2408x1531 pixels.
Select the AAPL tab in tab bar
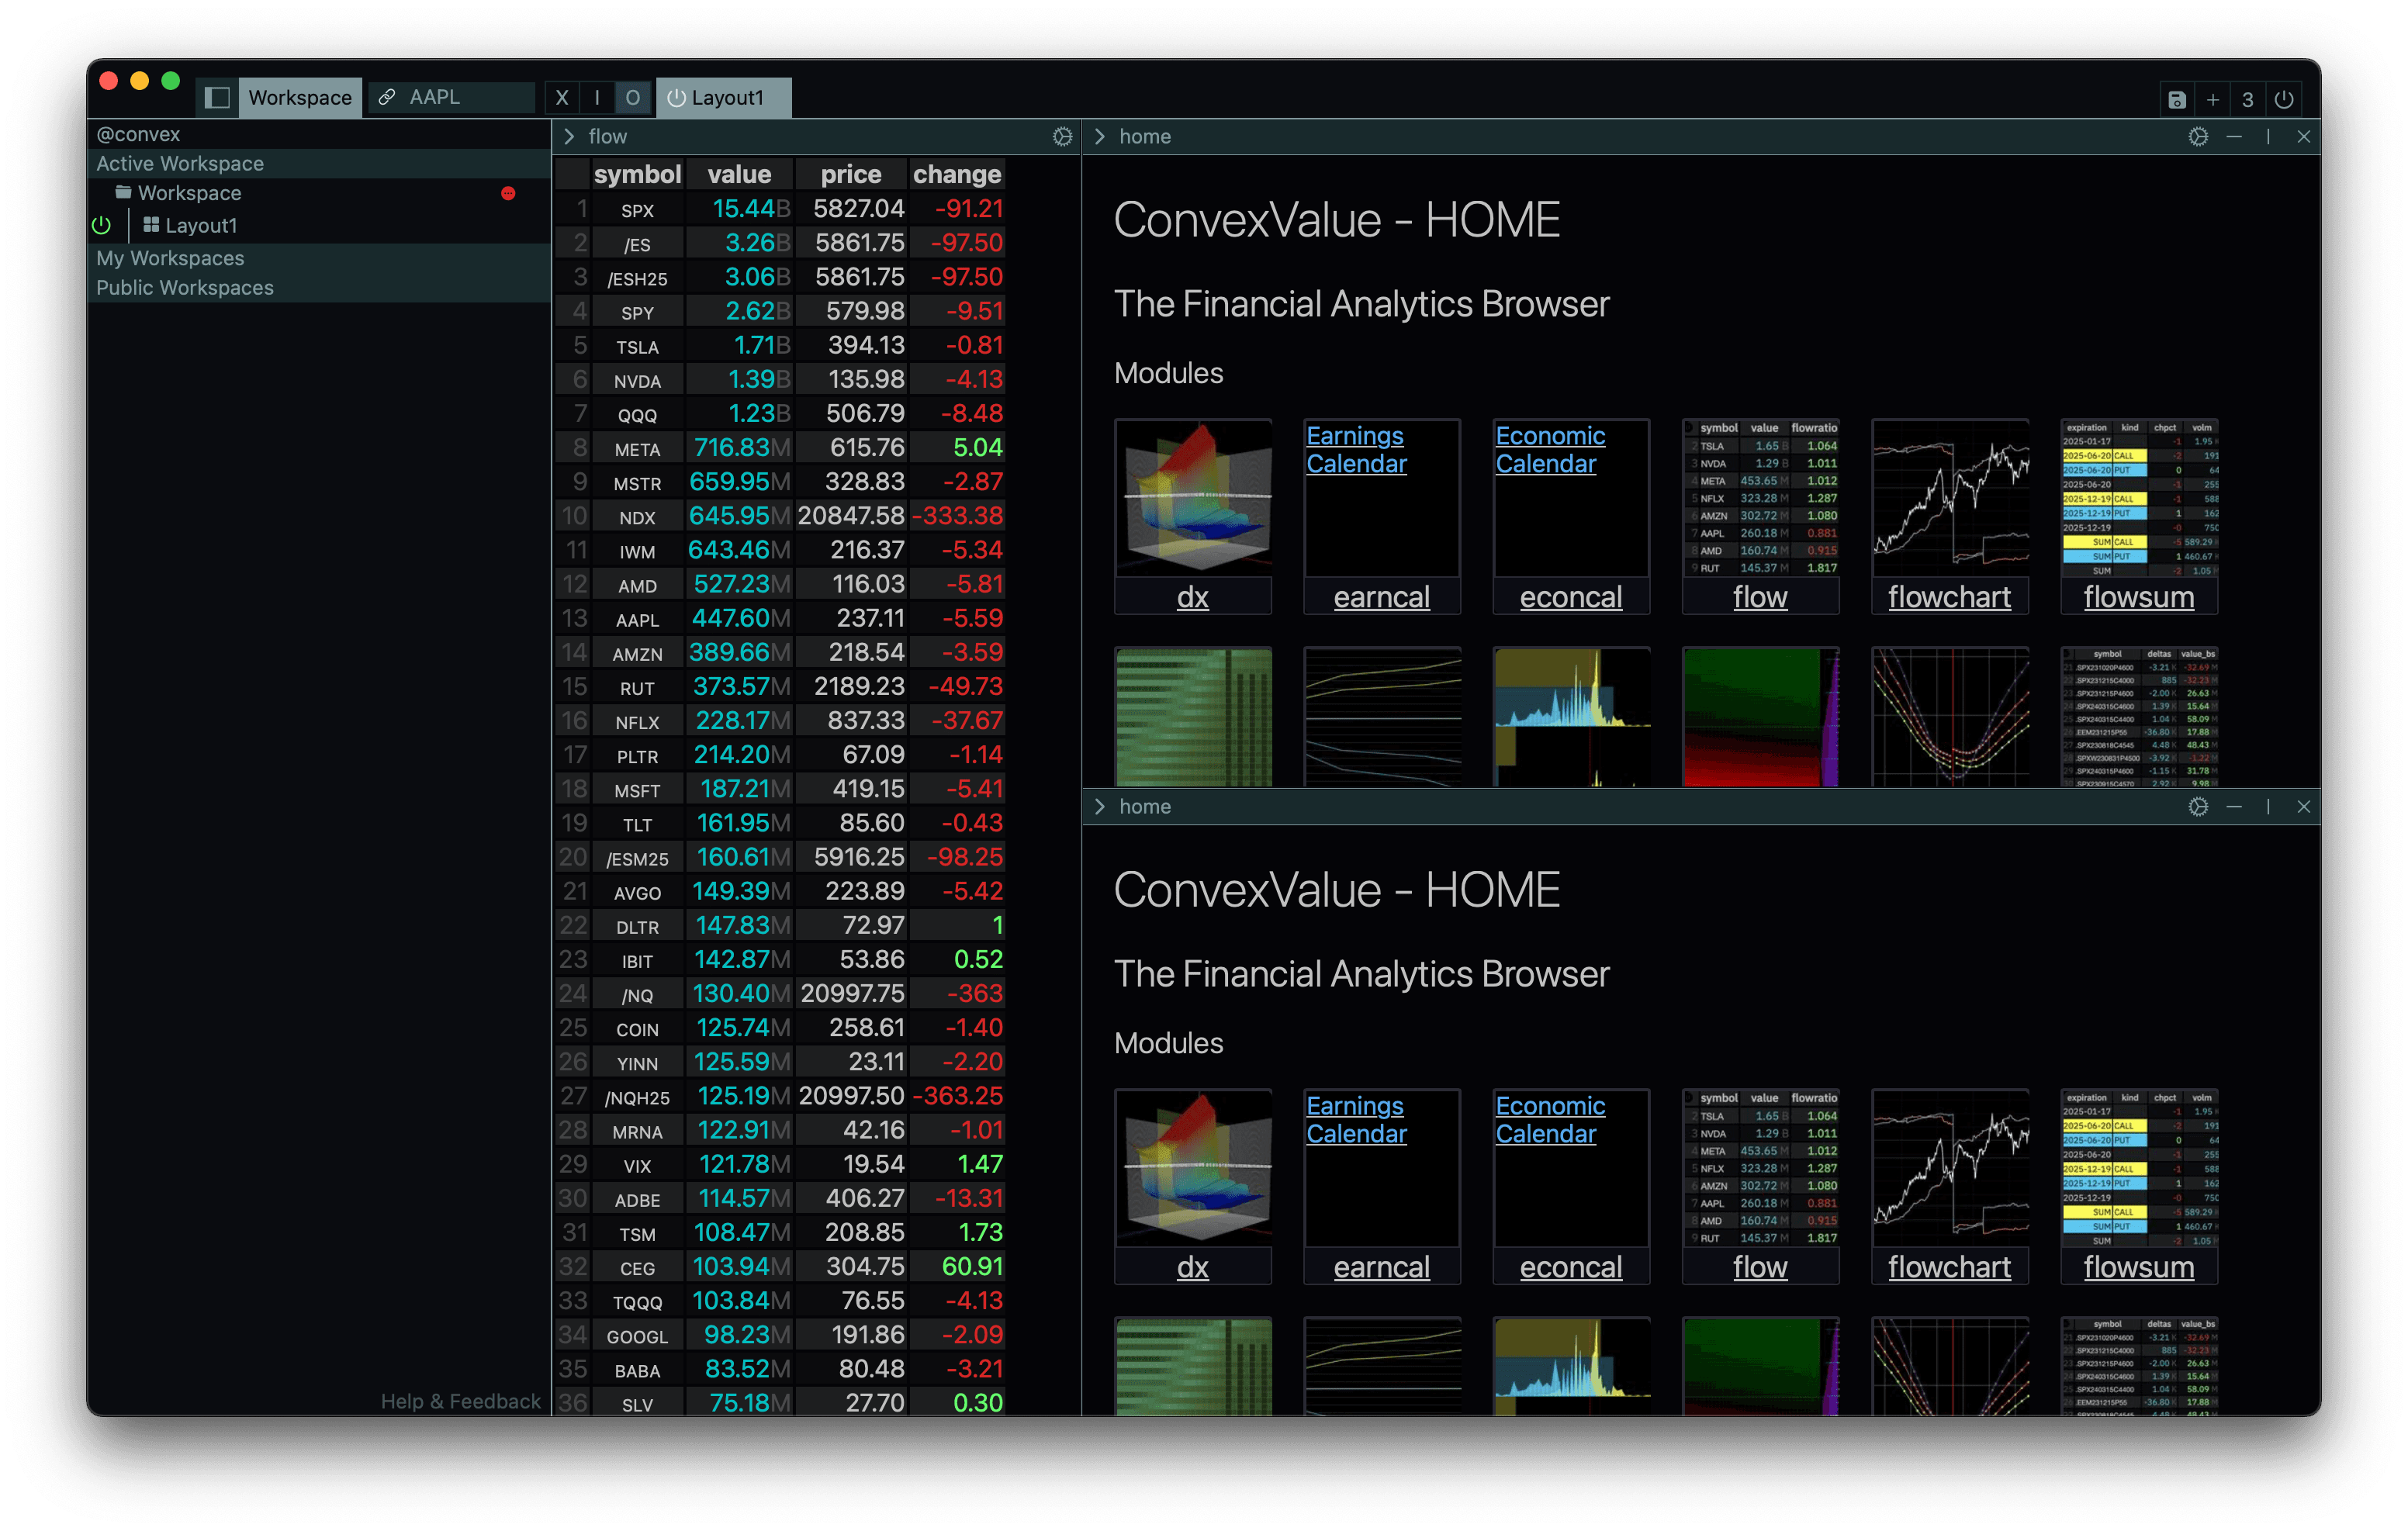click(x=448, y=95)
